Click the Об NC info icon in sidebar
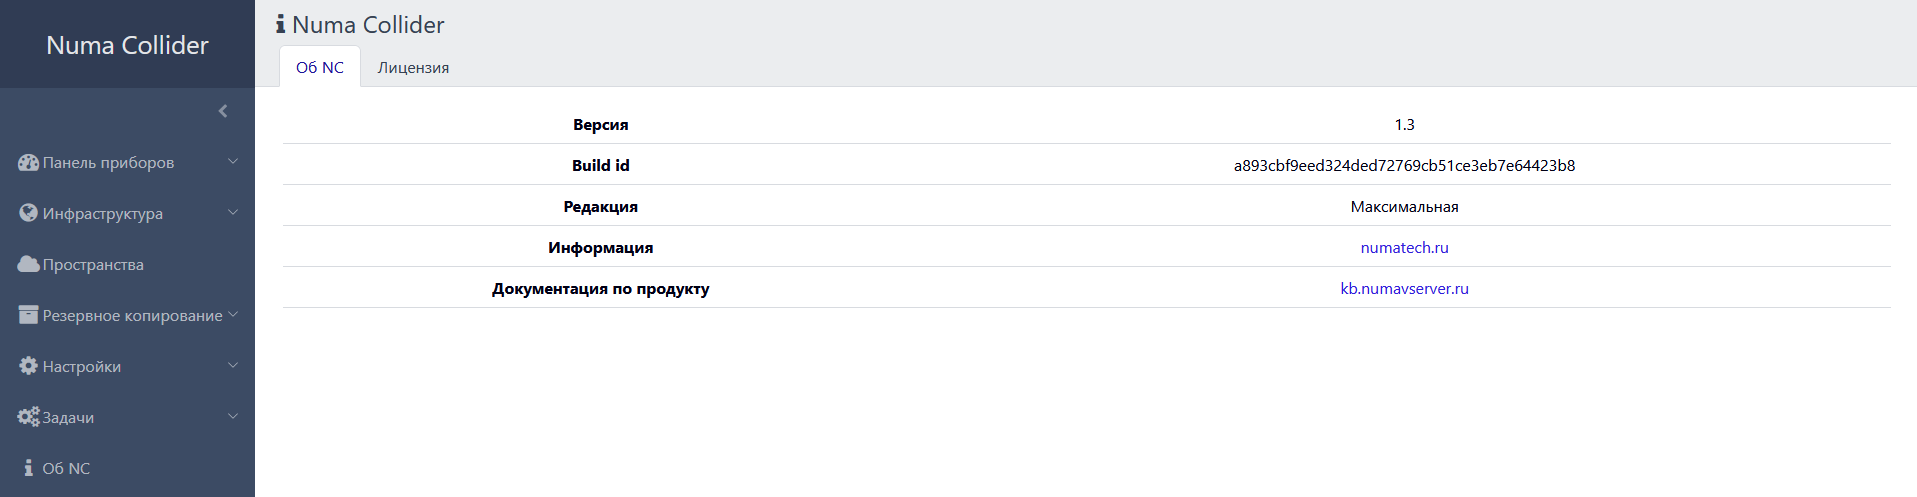The width and height of the screenshot is (1917, 497). (x=28, y=468)
